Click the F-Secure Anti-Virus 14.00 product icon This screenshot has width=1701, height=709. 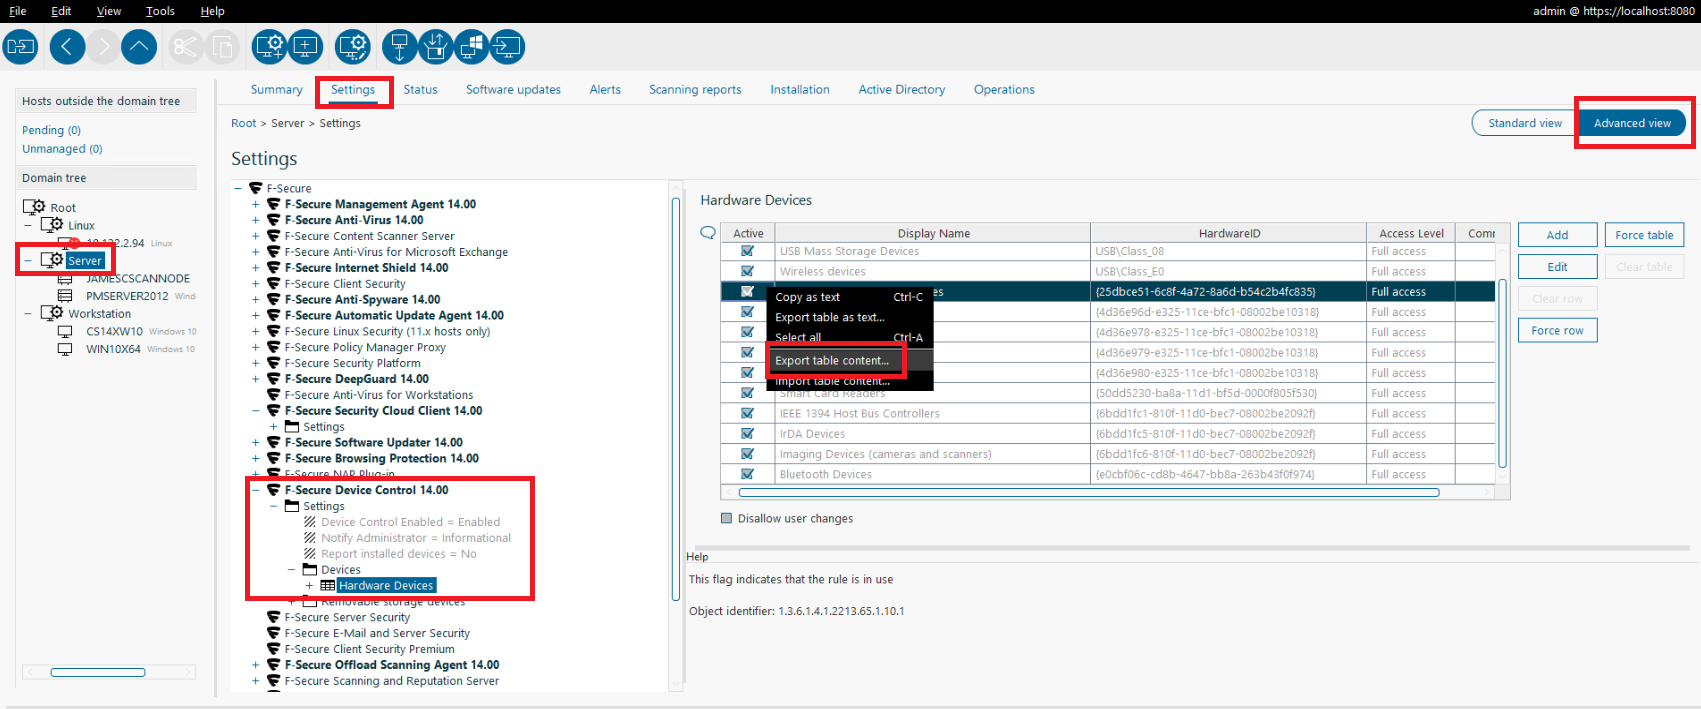(x=274, y=220)
